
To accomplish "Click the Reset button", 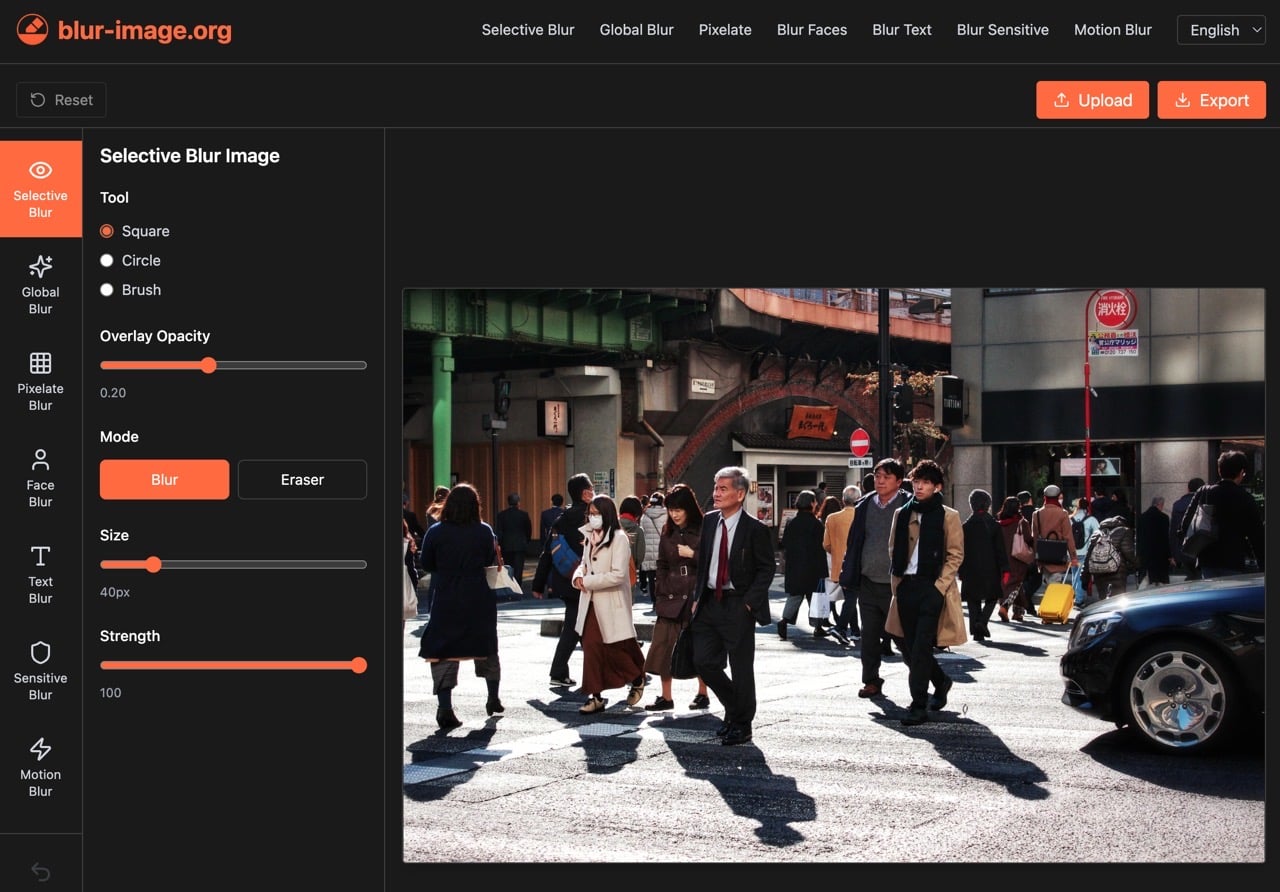I will click(61, 100).
